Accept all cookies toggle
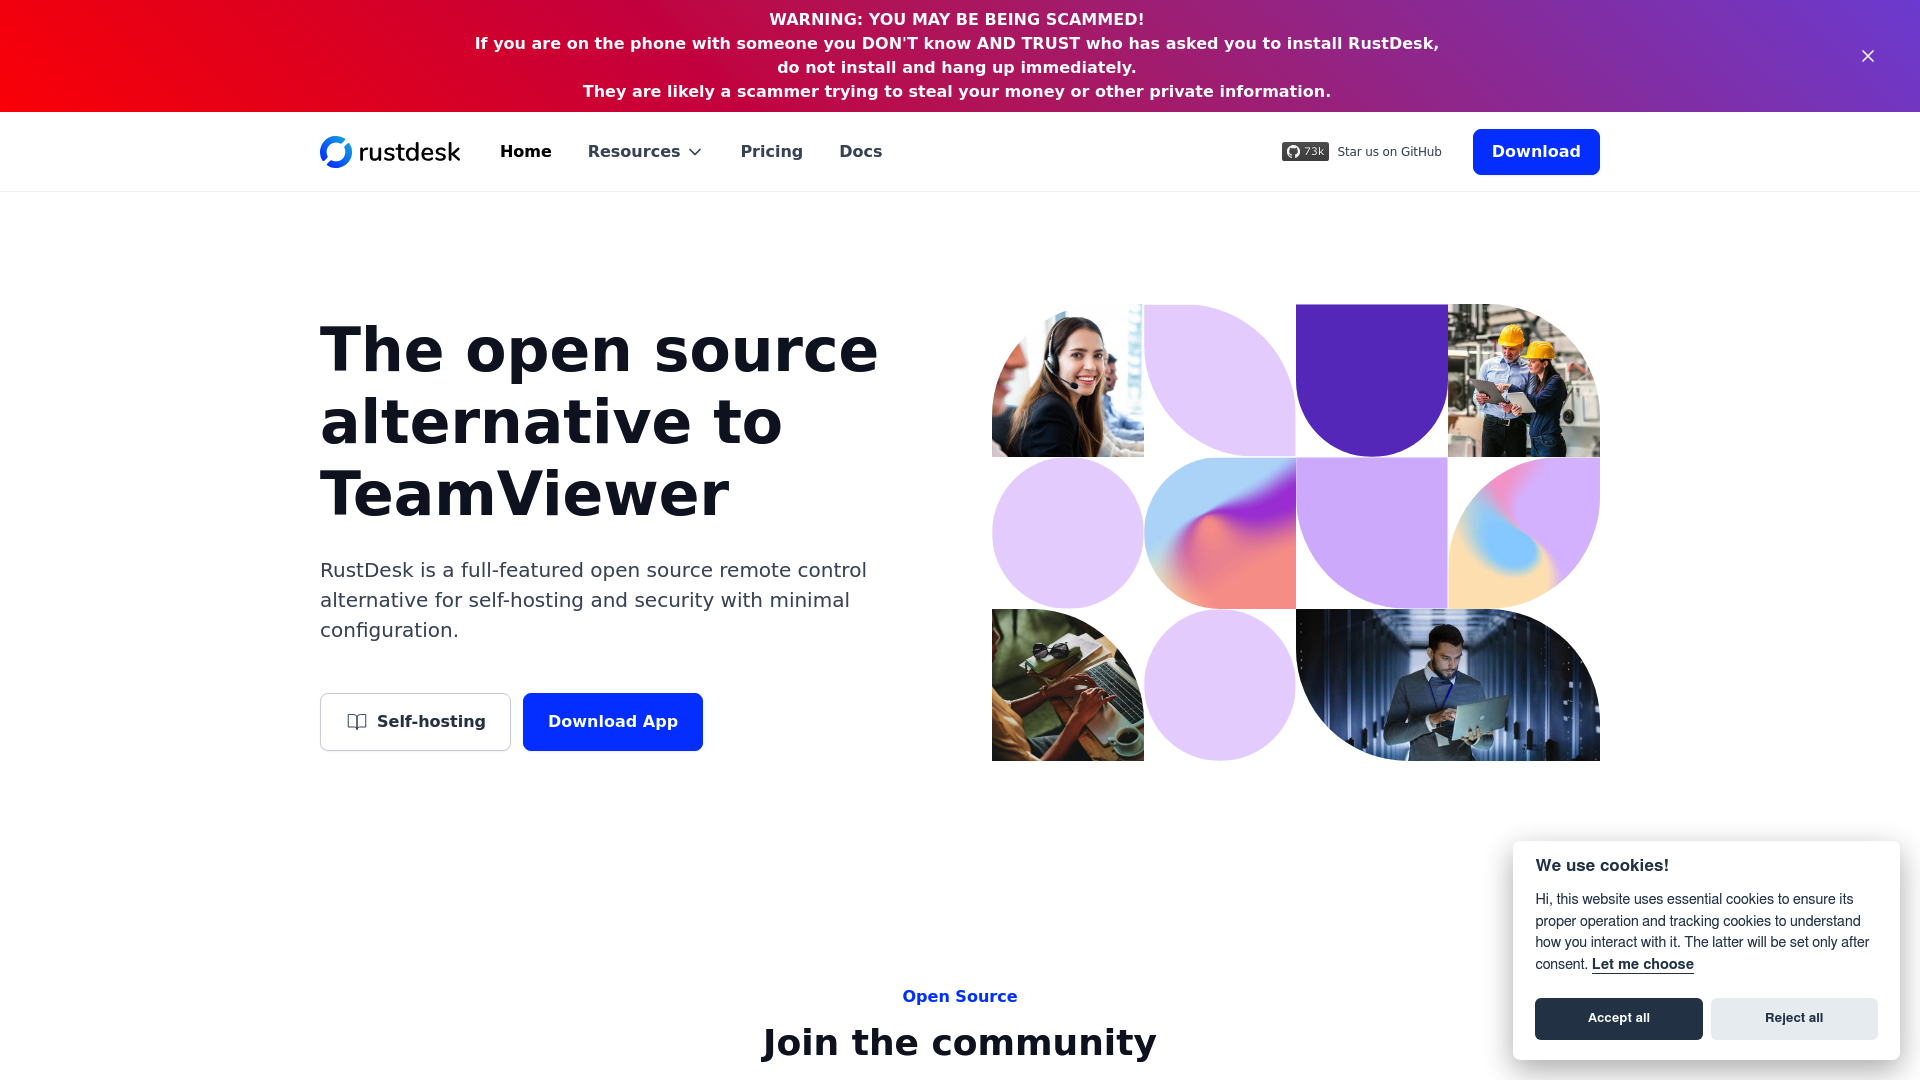Screen dimensions: 1920x1080 point(1618,1018)
